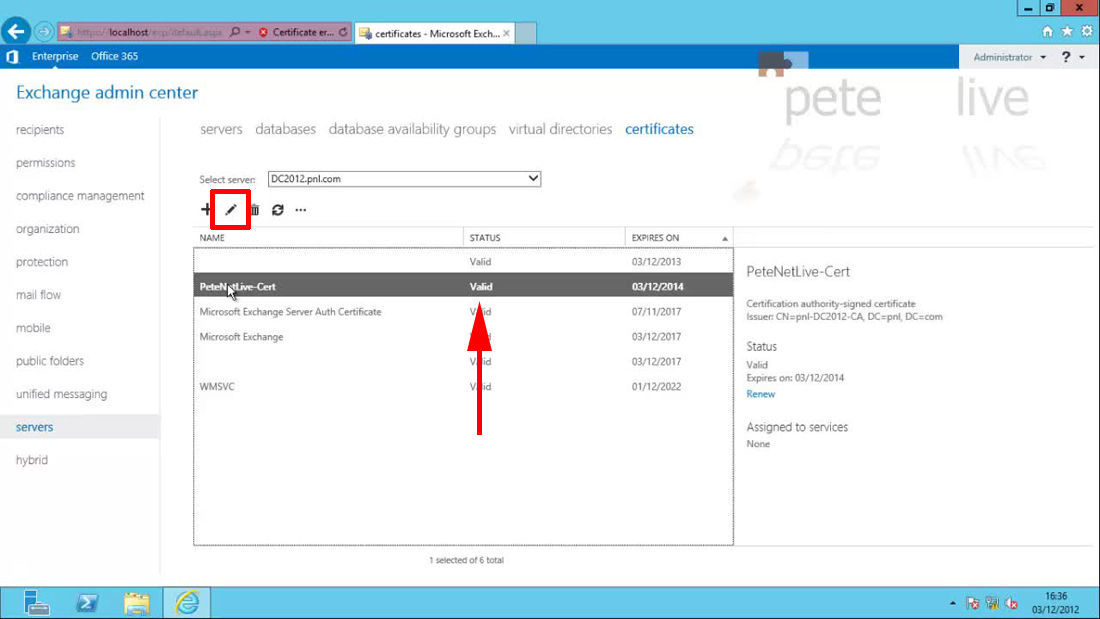1100x619 pixels.
Task: Open servers in the left navigation
Action: pos(79,427)
